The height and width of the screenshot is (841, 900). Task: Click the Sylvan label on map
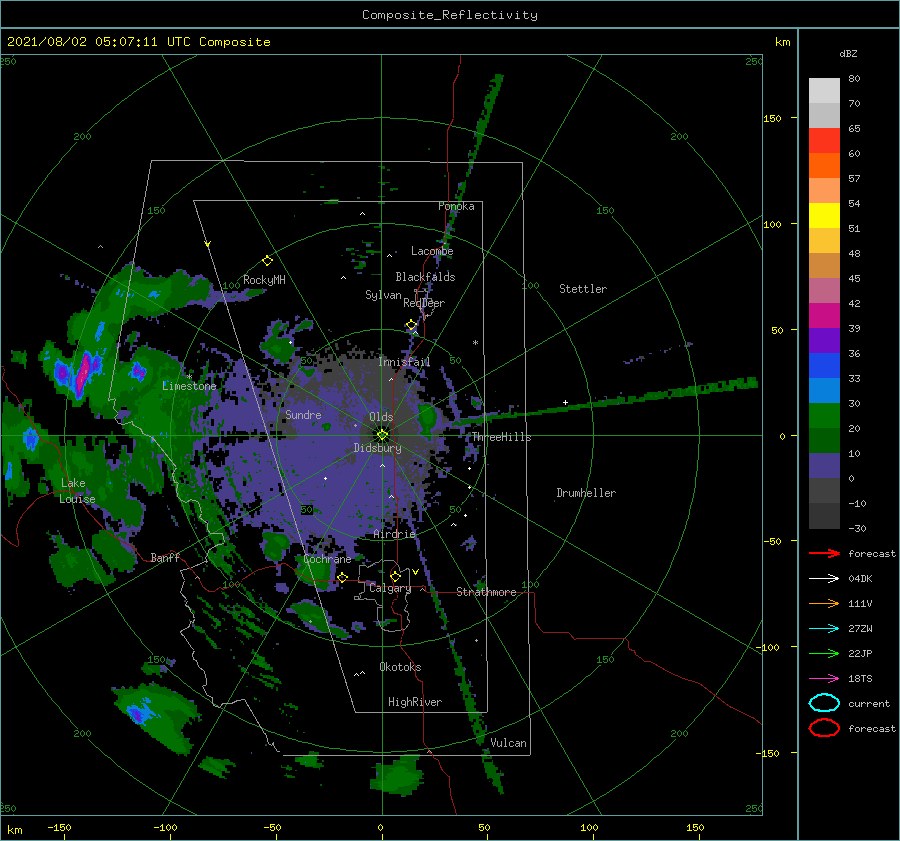pos(383,295)
